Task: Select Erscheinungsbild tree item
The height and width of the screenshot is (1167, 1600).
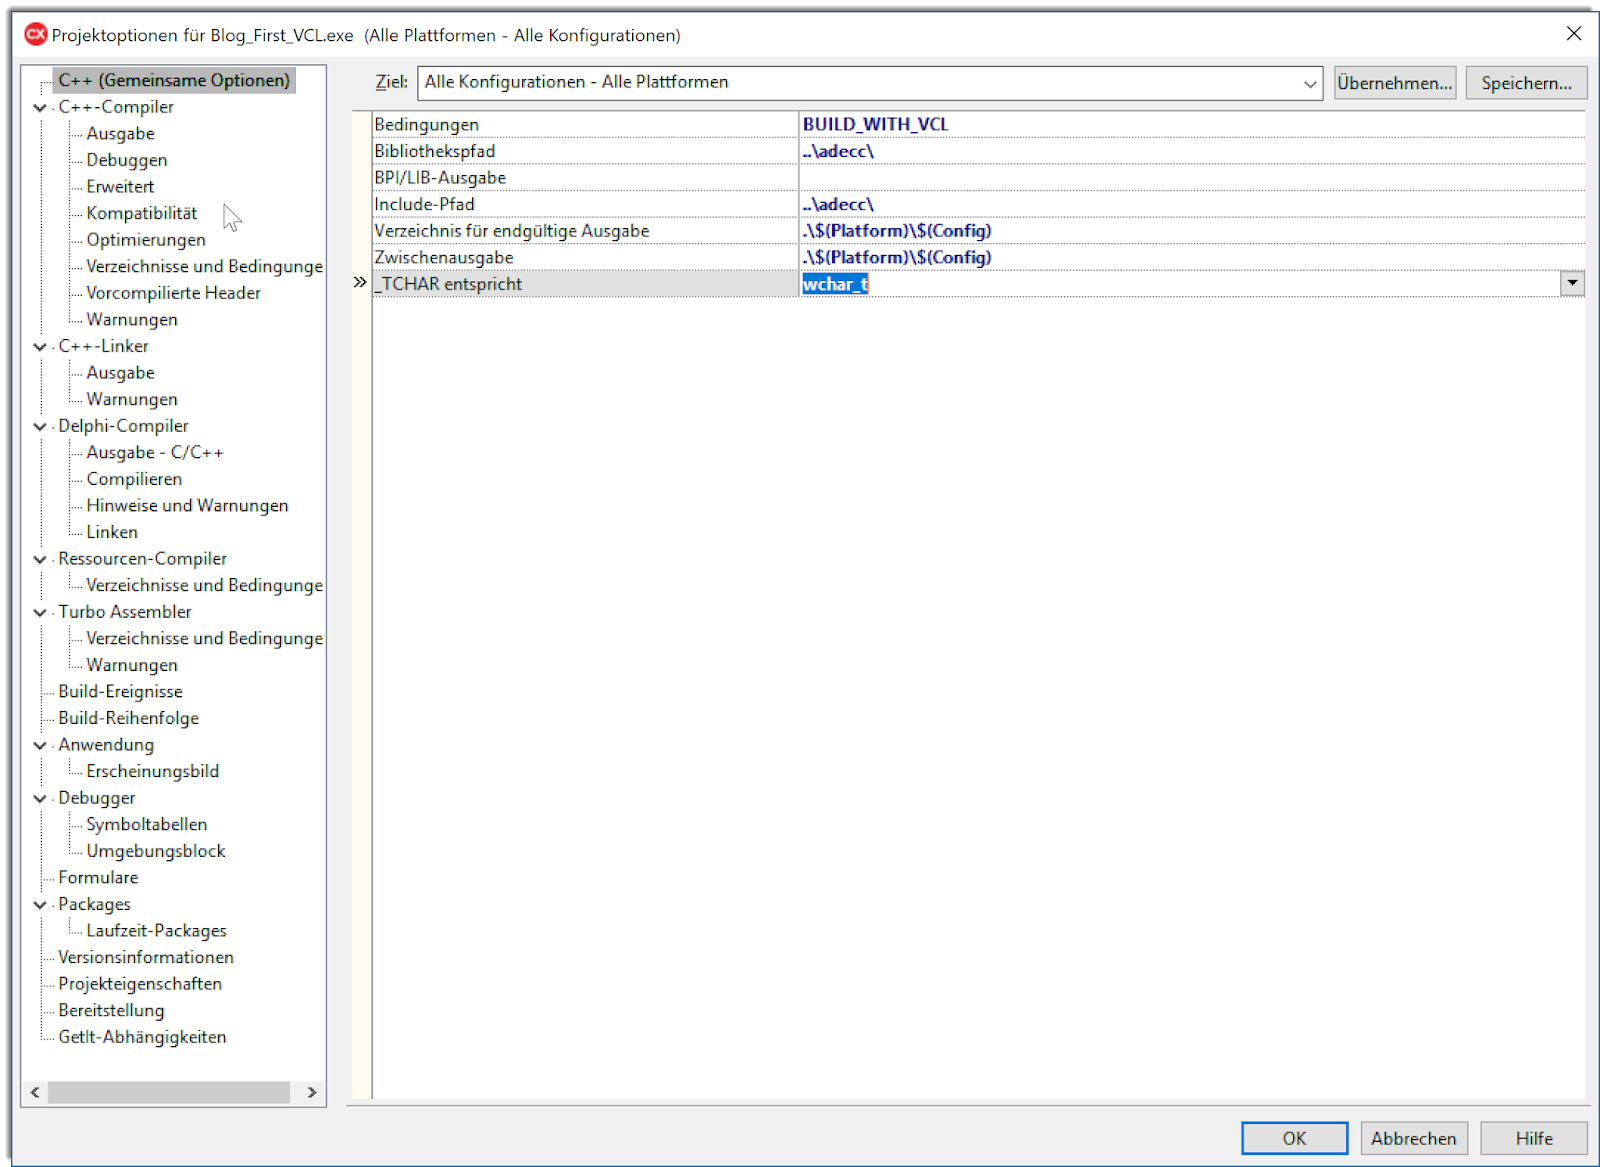Action: point(152,771)
